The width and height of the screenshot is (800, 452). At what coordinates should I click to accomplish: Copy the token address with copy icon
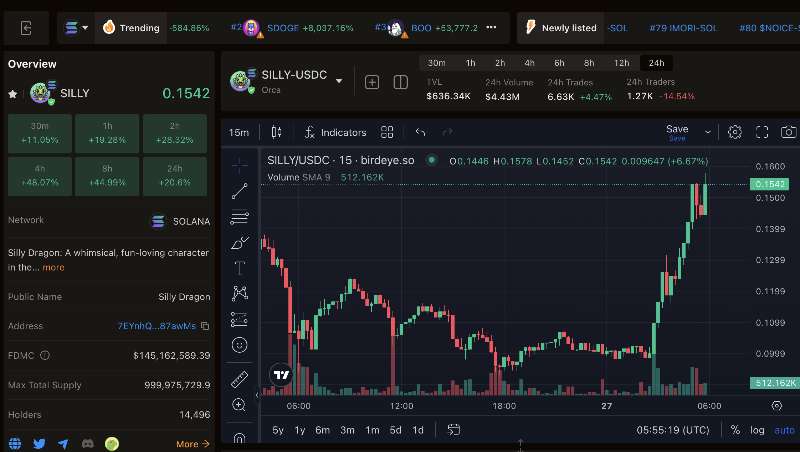click(205, 326)
